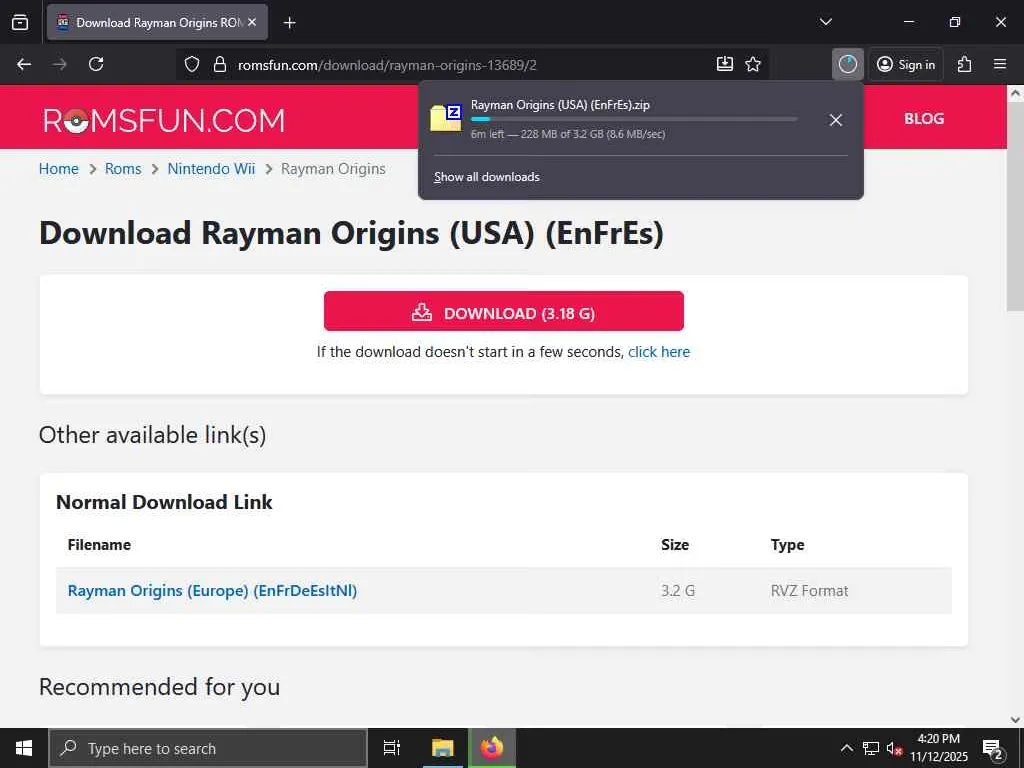
Task: Click the Rayman Origins (USA) (EnFrEs).zip filename
Action: tap(560, 104)
